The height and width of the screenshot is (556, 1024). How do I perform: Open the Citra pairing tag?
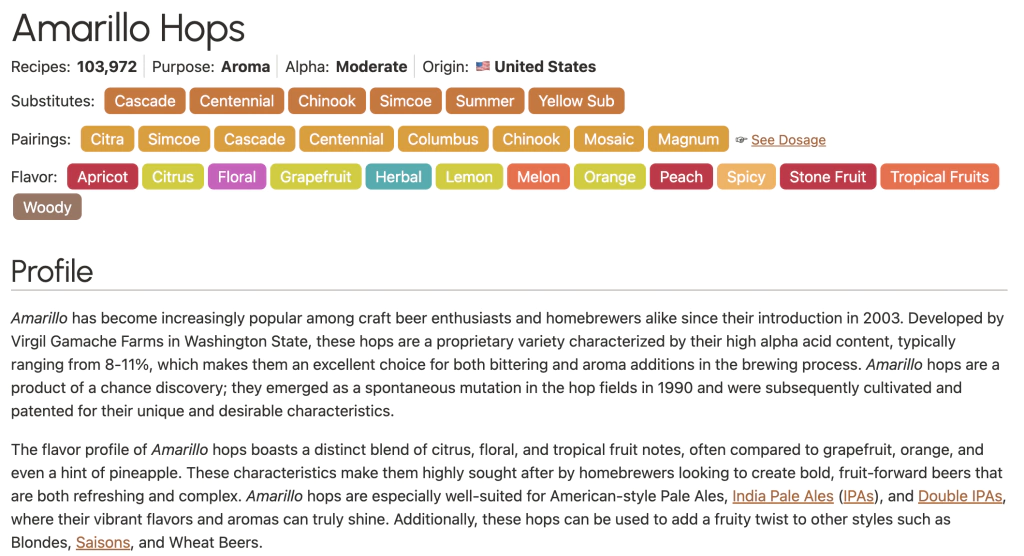pos(107,139)
